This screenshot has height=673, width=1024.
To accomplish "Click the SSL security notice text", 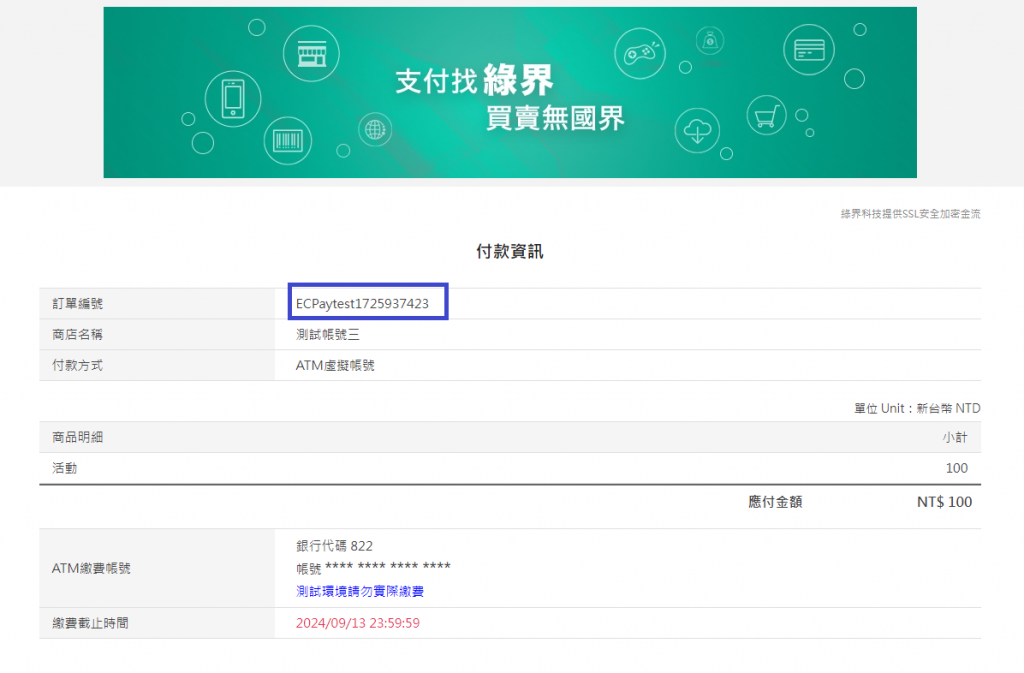I will click(910, 213).
